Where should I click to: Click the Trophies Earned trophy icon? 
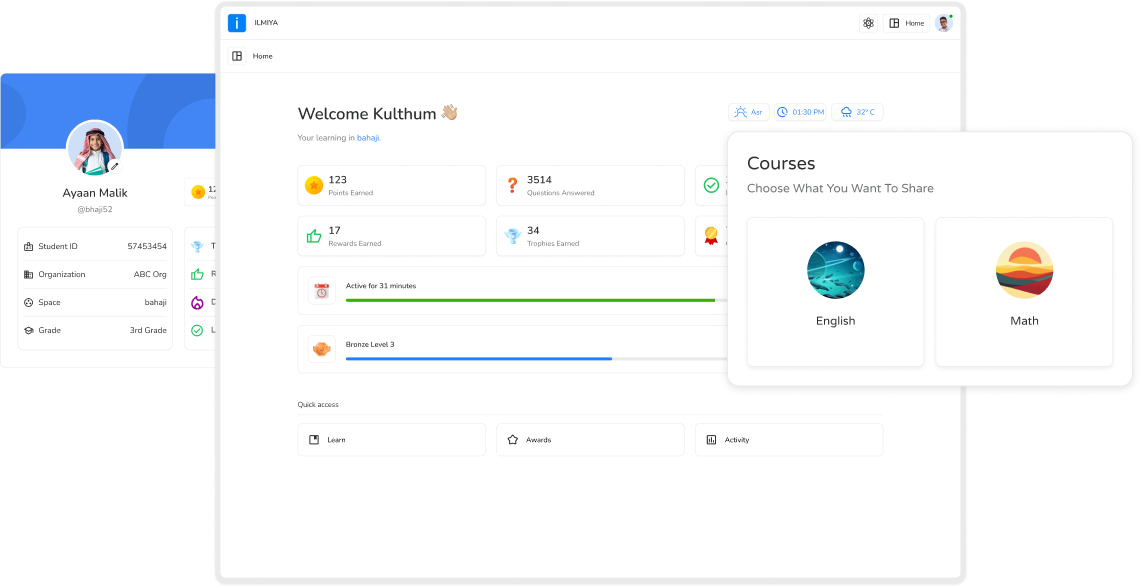pyautogui.click(x=513, y=236)
